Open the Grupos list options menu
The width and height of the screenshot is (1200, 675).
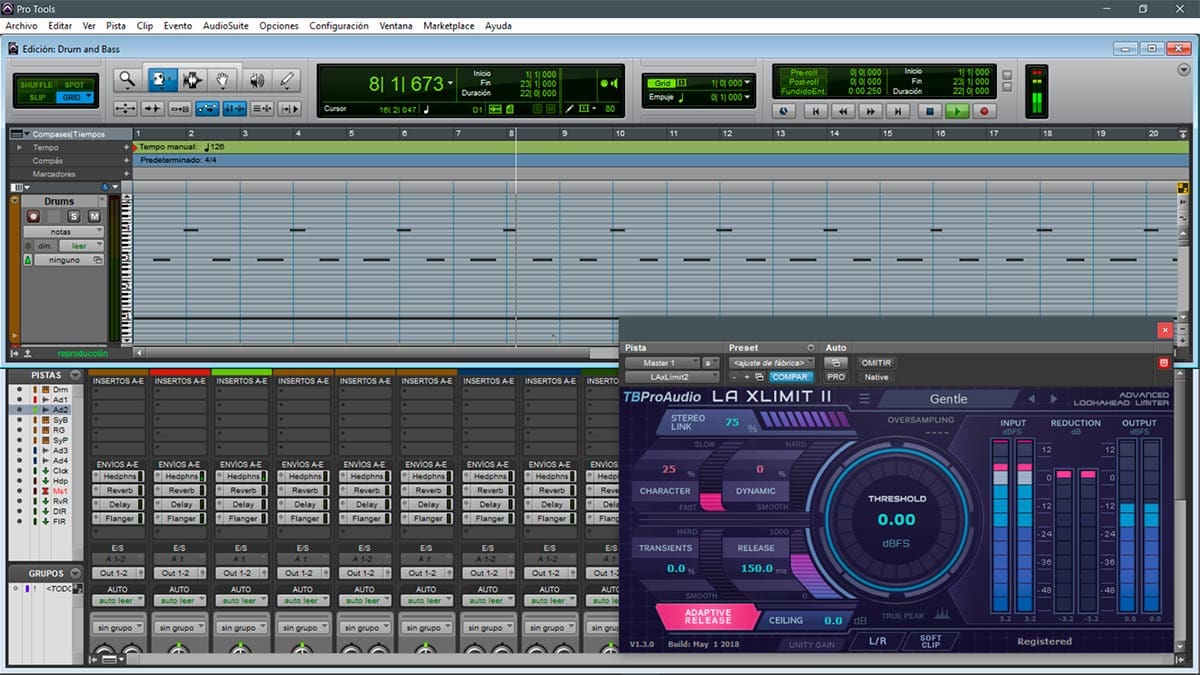click(x=74, y=574)
